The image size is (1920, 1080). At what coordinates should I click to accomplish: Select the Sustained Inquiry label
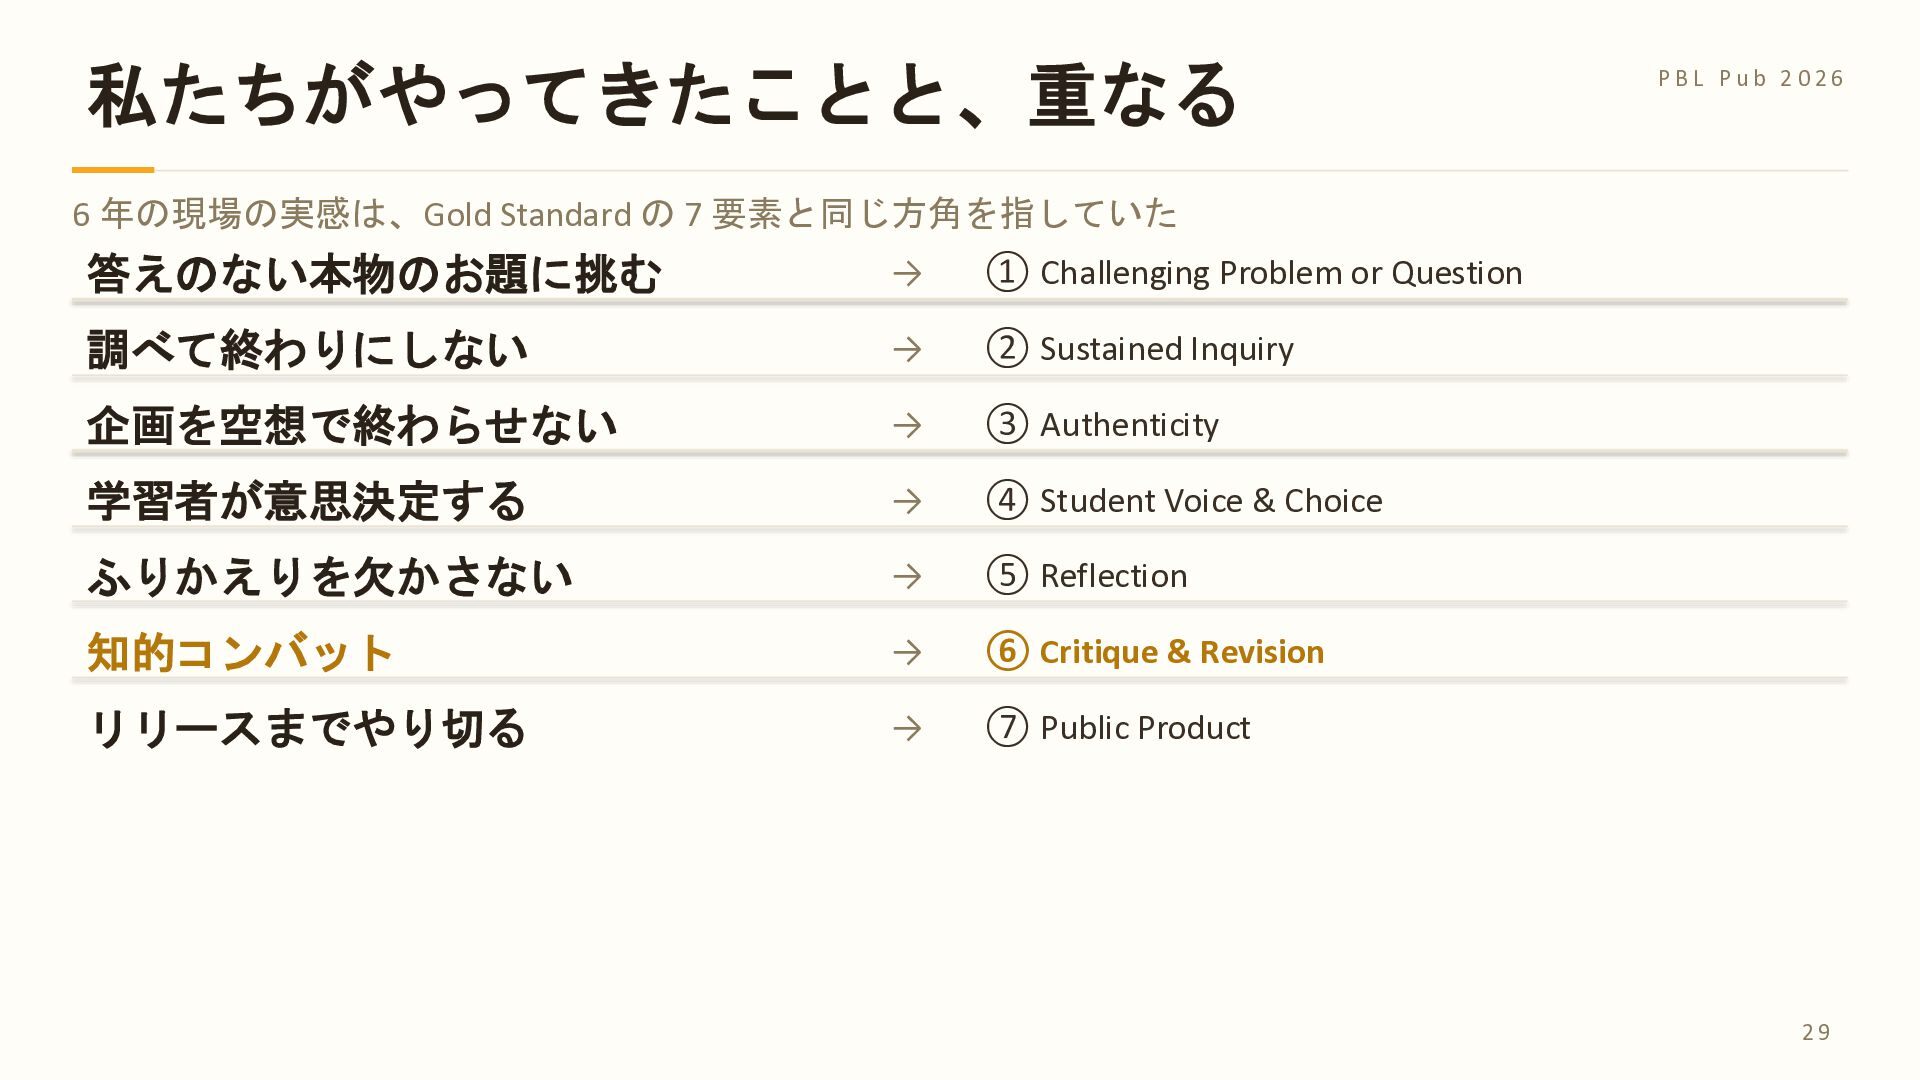point(1167,349)
